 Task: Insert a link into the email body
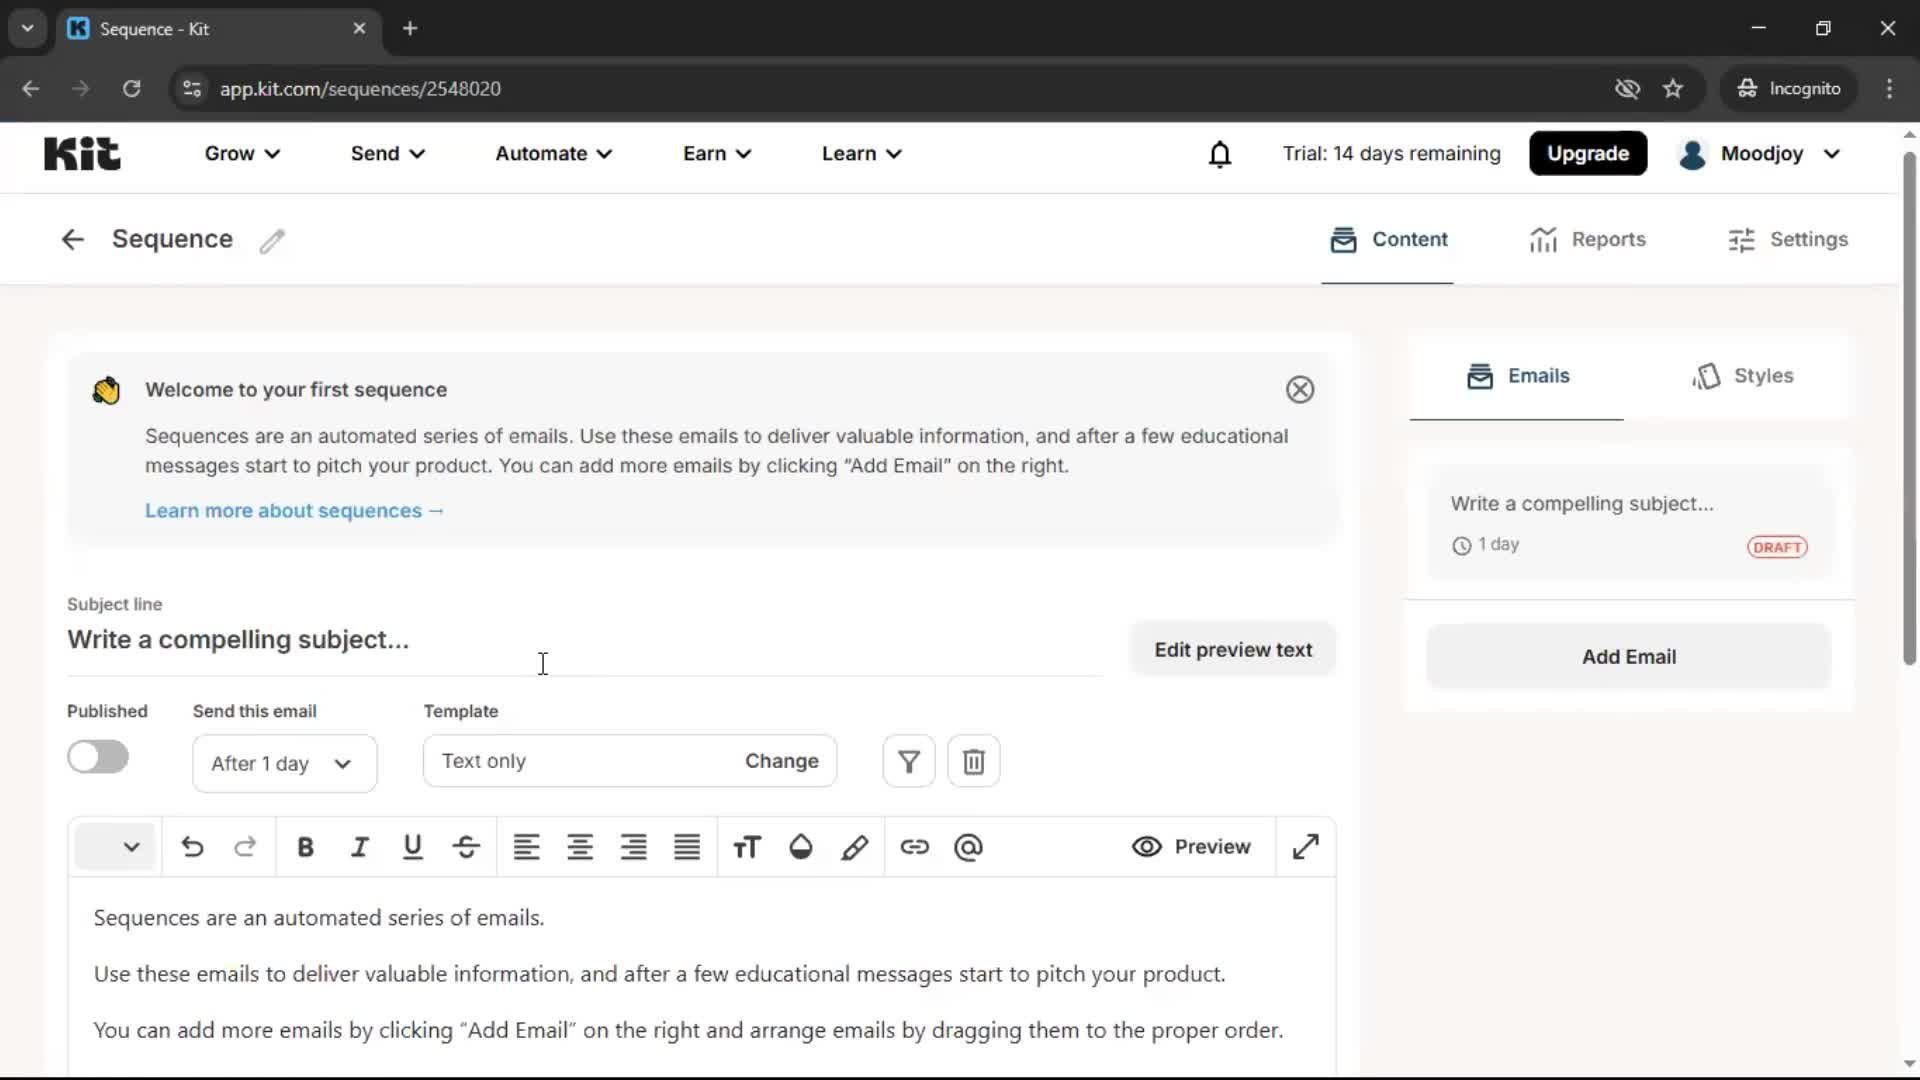[915, 847]
